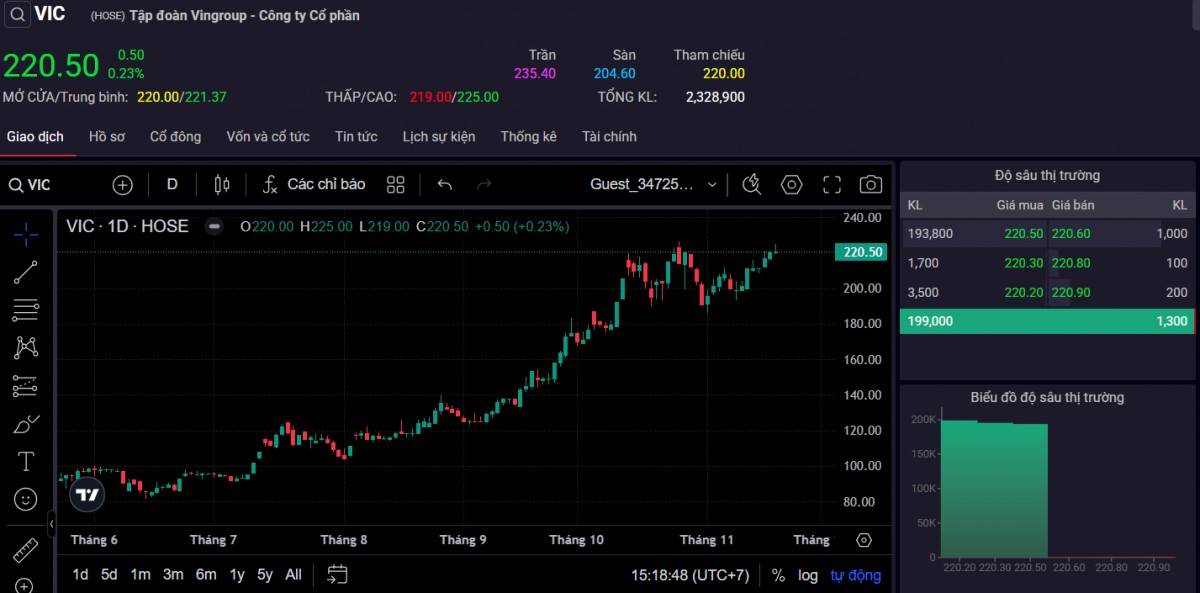Undo the last chart action
The image size is (1200, 593).
445,185
